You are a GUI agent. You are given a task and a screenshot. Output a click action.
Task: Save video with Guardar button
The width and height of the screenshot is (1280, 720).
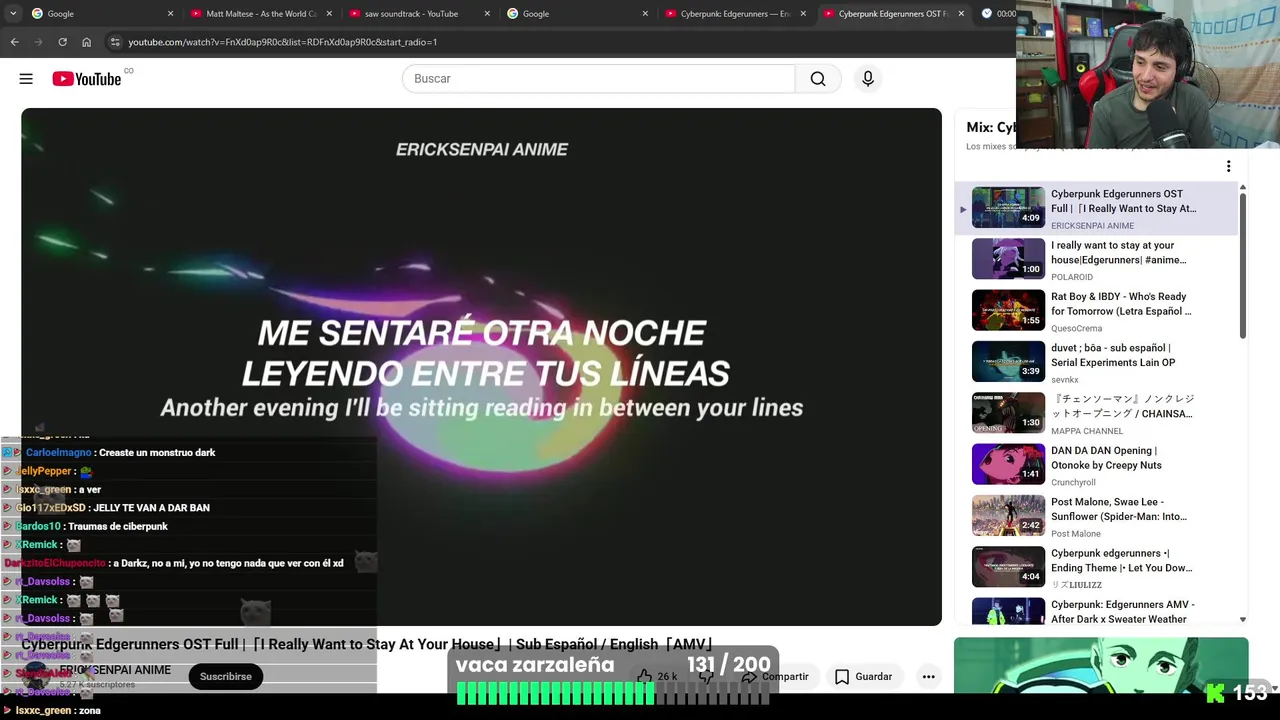(863, 677)
